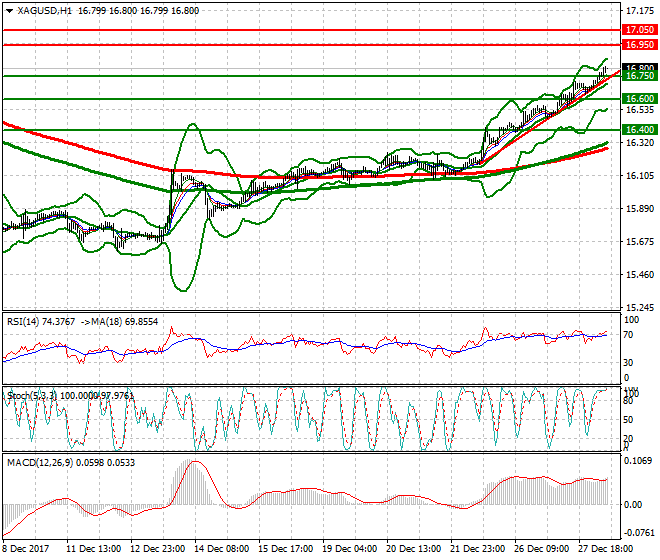The width and height of the screenshot is (660, 560).
Task: Click the 20 Dec 13:00 time label
Action: click(x=414, y=549)
